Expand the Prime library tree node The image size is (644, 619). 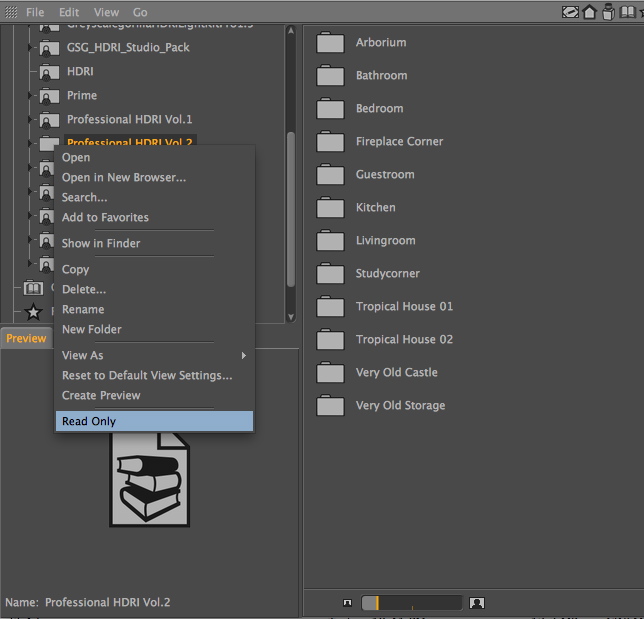pyautogui.click(x=31, y=96)
